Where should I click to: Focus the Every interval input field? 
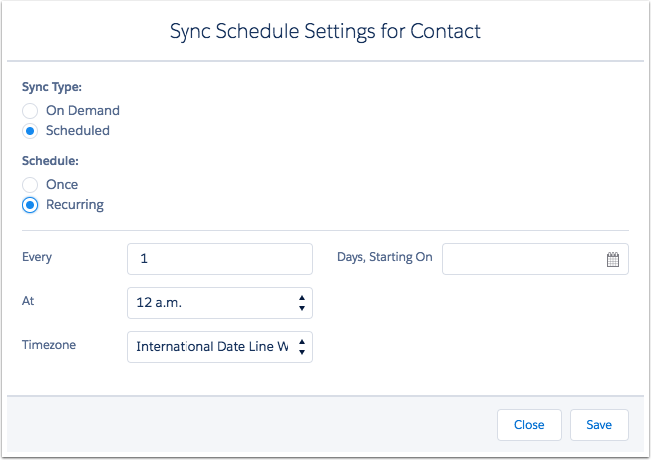tap(220, 259)
